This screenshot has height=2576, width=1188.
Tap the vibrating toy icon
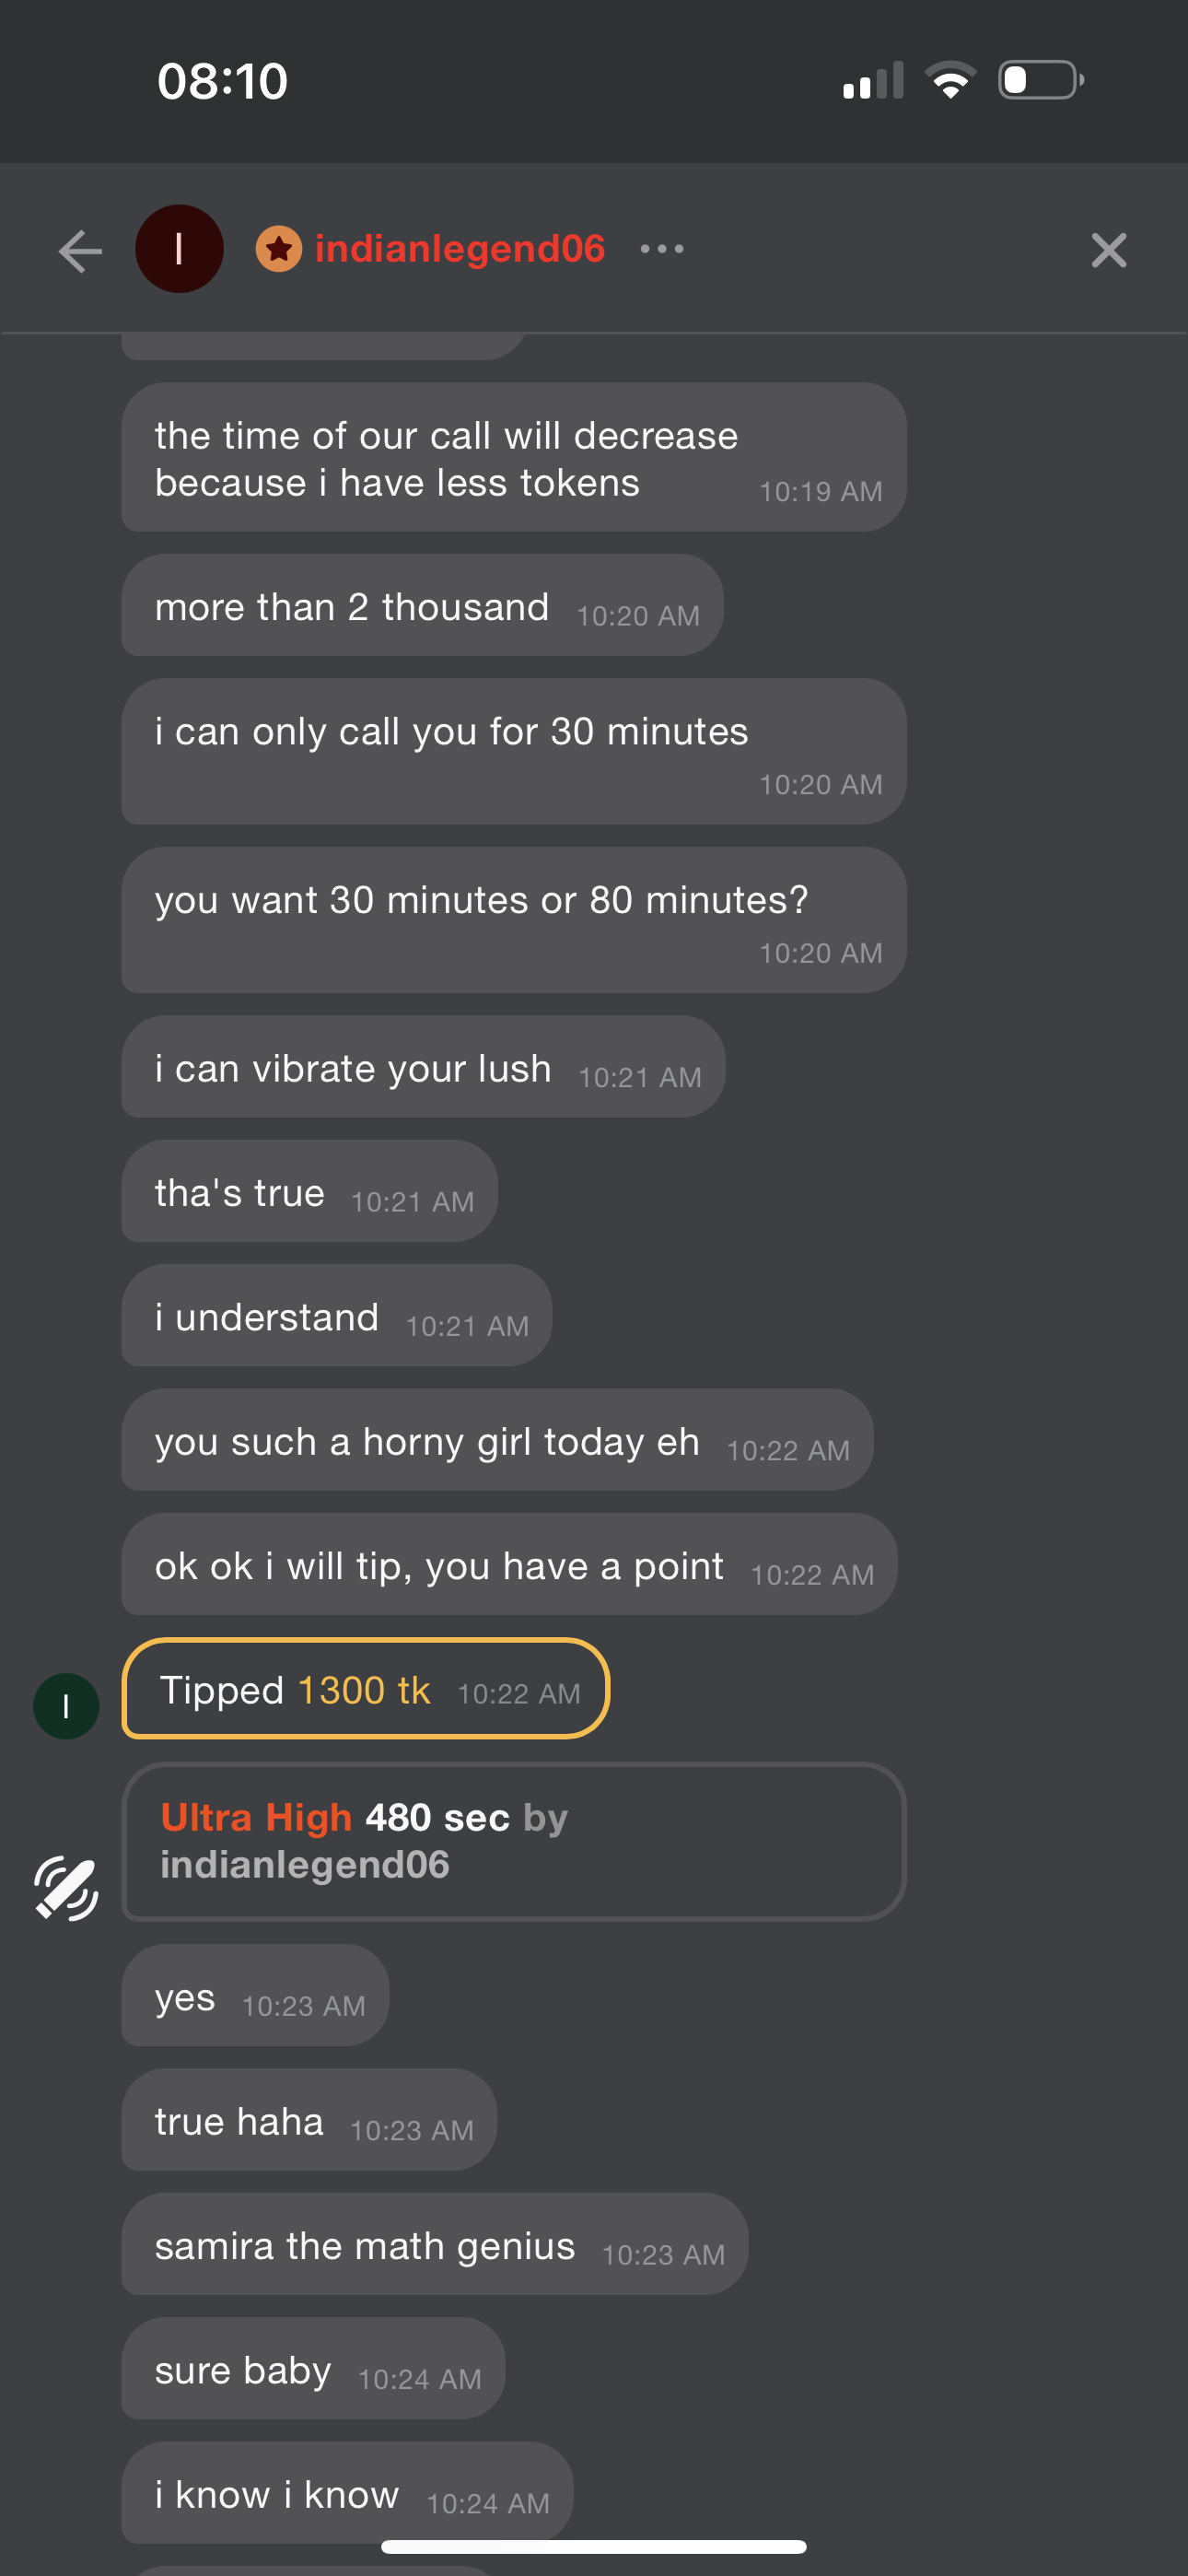pyautogui.click(x=66, y=1888)
